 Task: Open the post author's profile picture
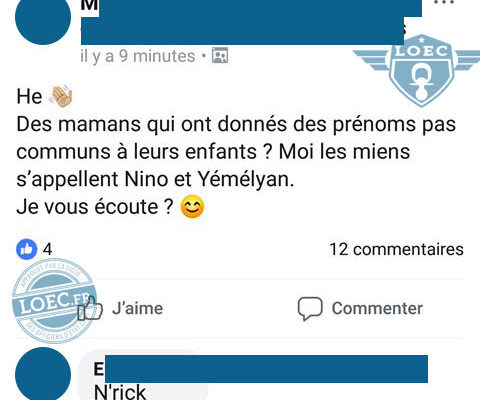pos(43,19)
